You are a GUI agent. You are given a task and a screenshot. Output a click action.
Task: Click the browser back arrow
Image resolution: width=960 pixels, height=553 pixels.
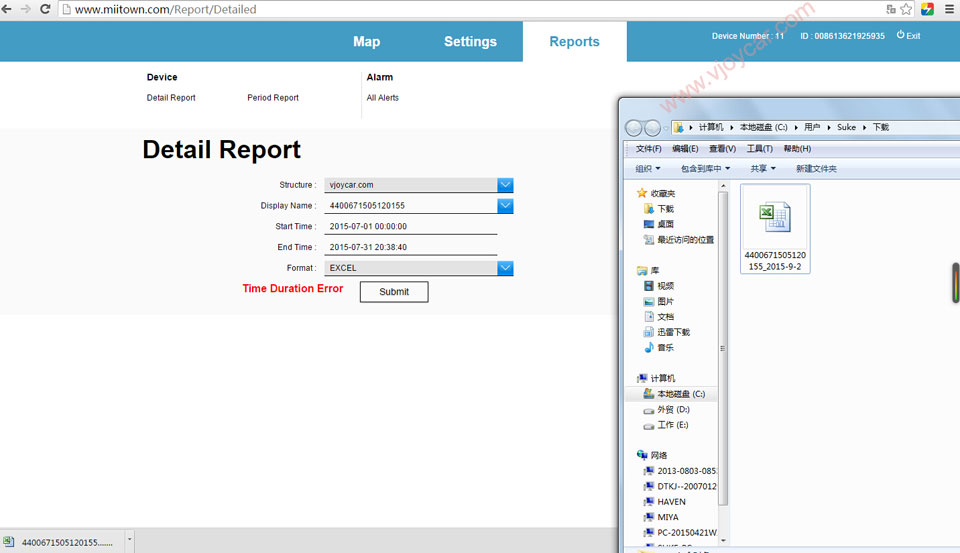[x=9, y=9]
